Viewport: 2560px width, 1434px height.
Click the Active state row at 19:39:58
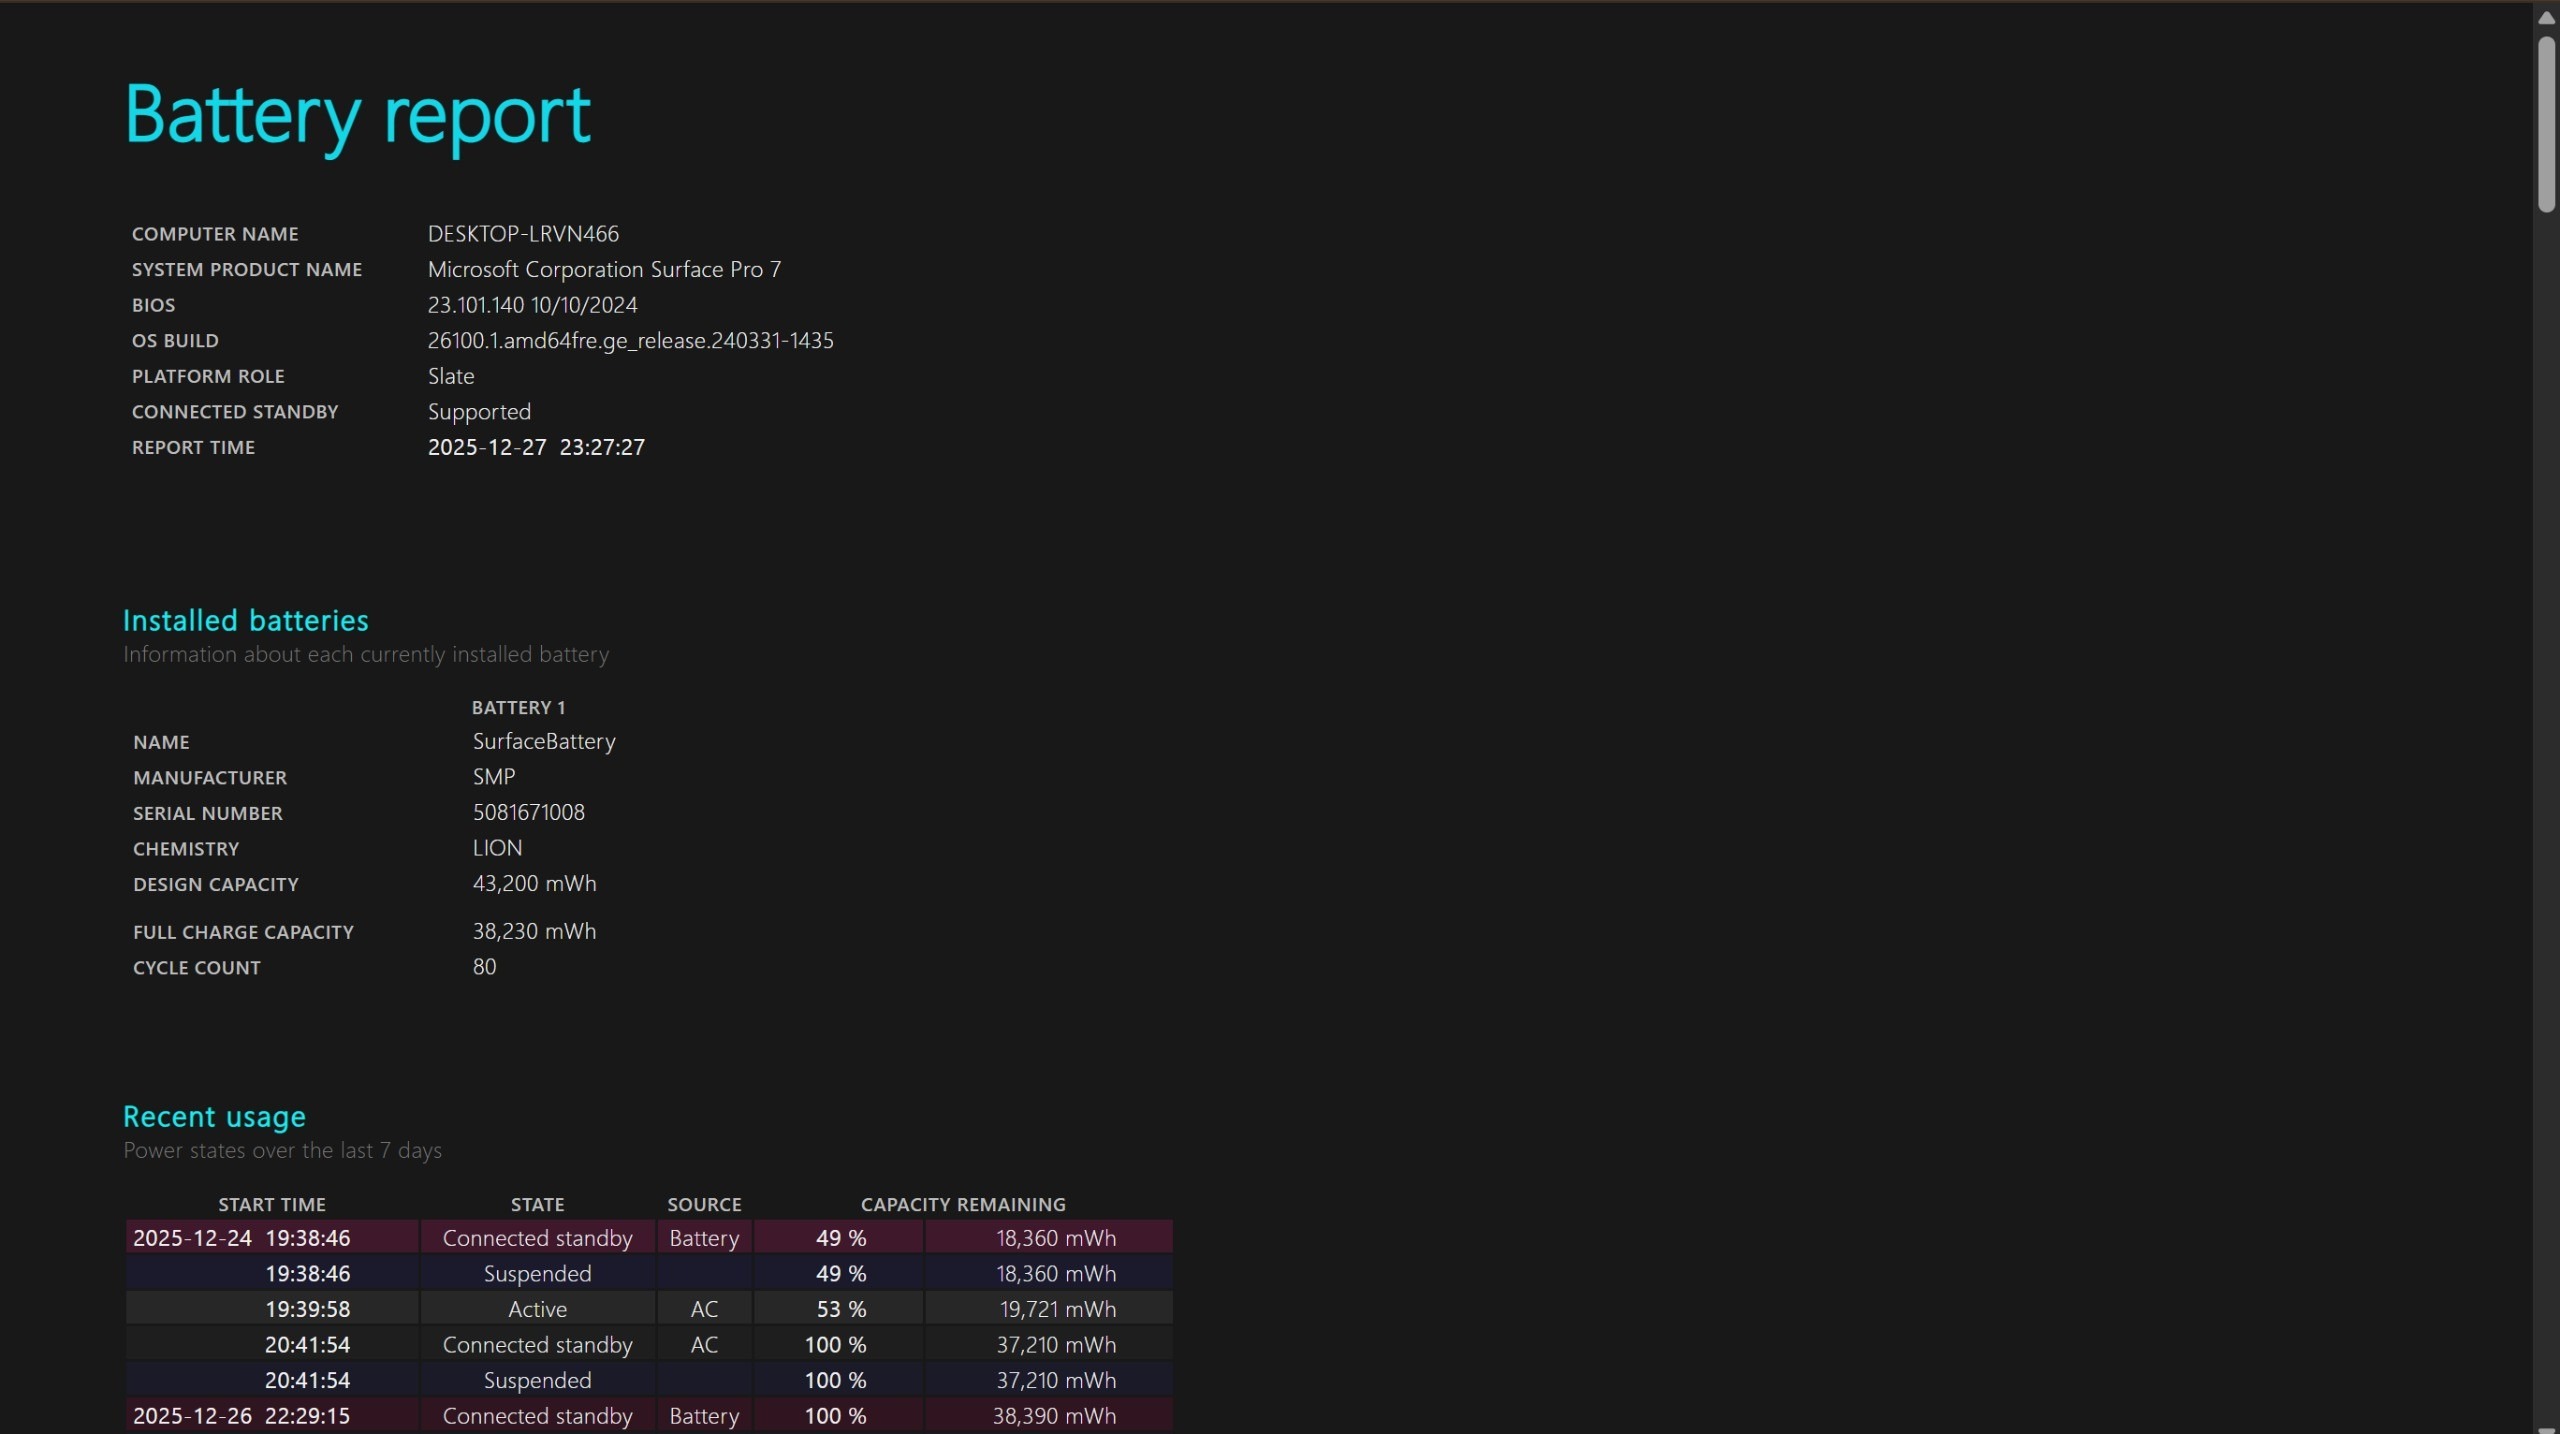[x=537, y=1309]
